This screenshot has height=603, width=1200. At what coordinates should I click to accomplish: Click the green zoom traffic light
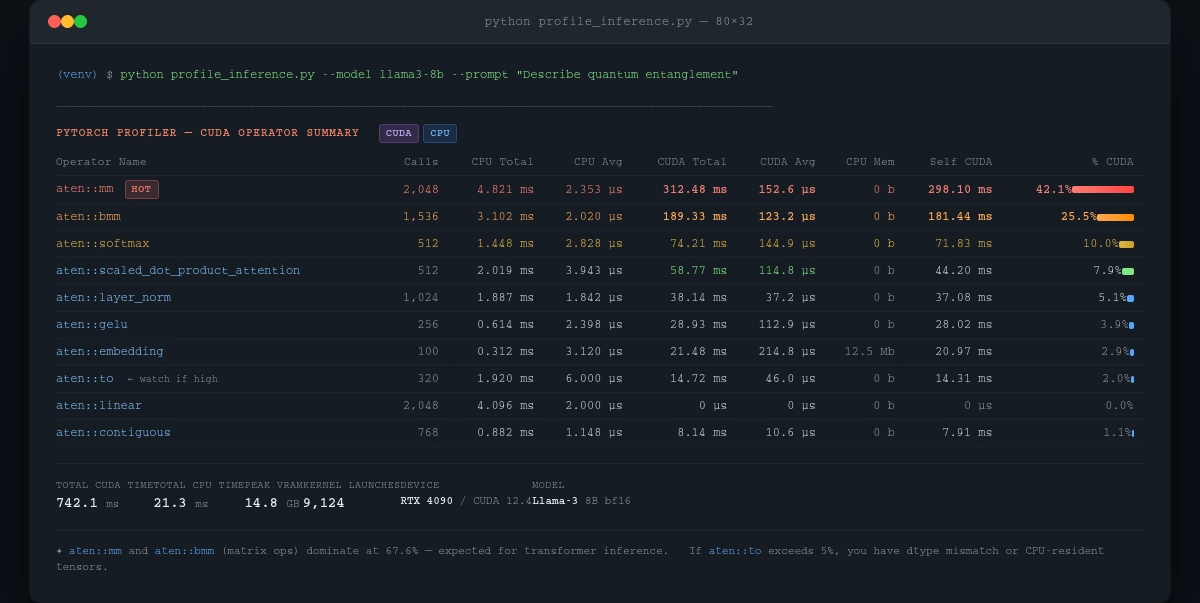pyautogui.click(x=80, y=20)
